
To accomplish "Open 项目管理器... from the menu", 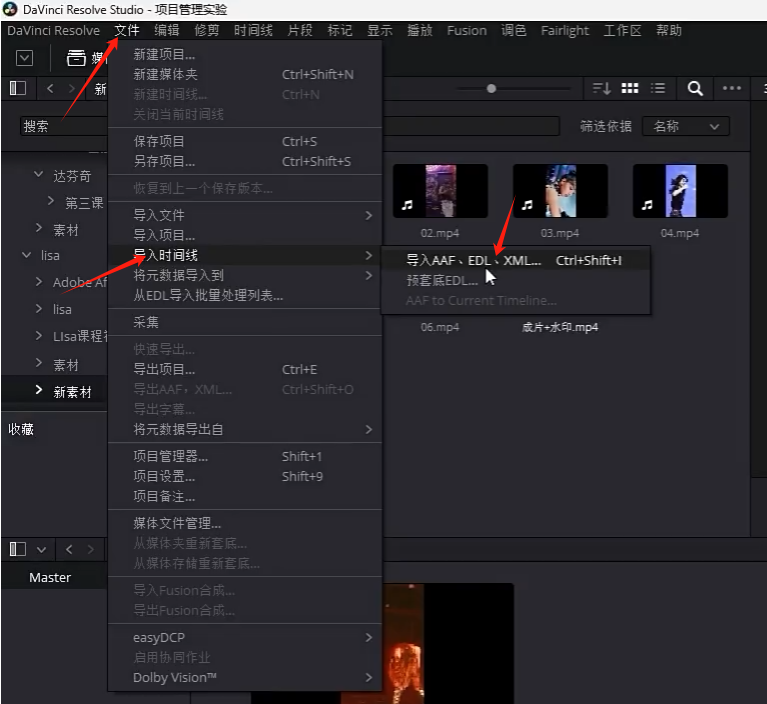I will 245,456.
